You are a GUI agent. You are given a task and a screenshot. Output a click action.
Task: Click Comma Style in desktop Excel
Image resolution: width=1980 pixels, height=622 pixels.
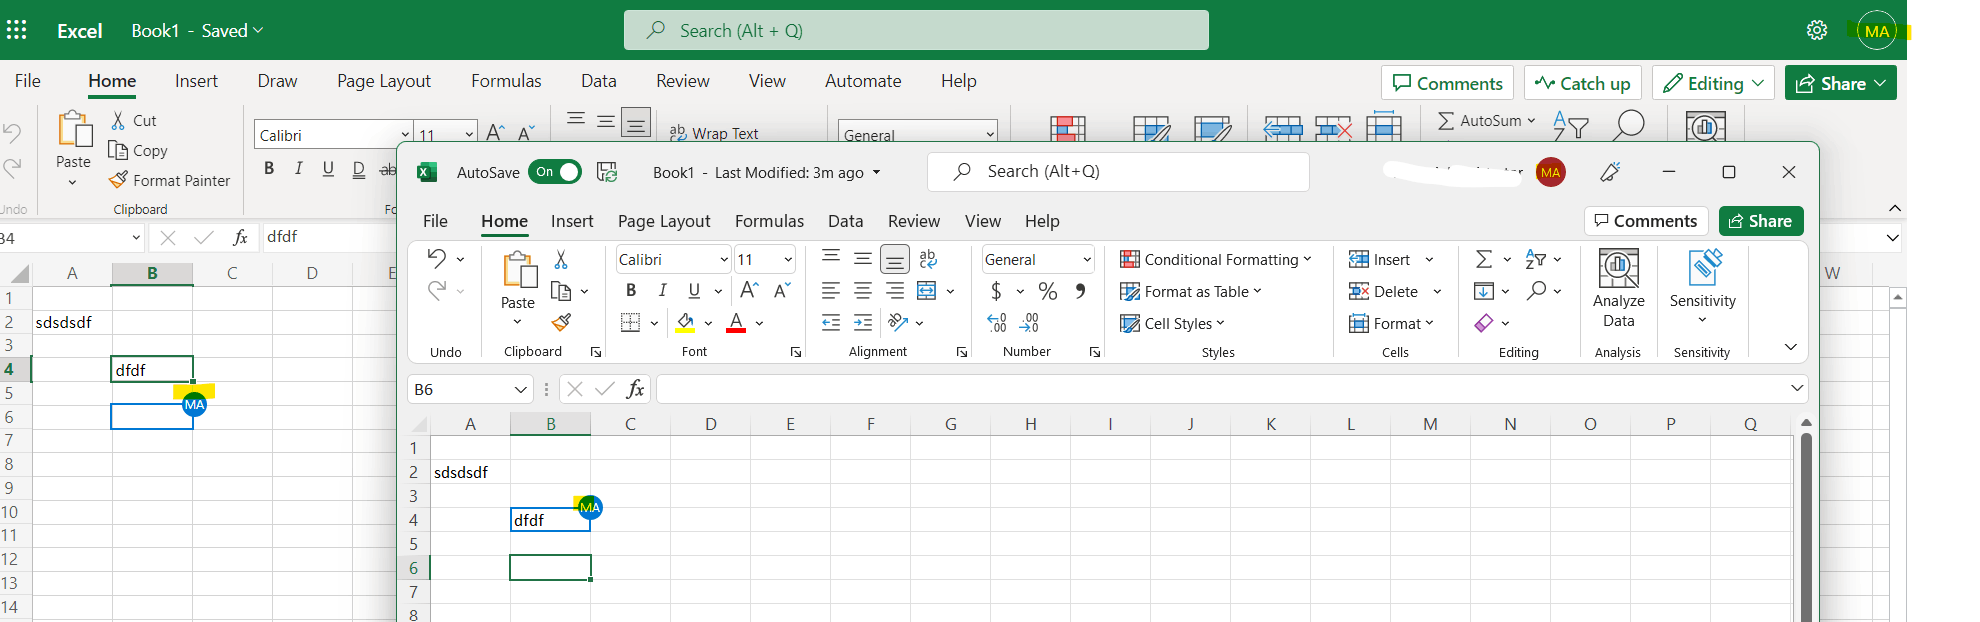tap(1080, 291)
